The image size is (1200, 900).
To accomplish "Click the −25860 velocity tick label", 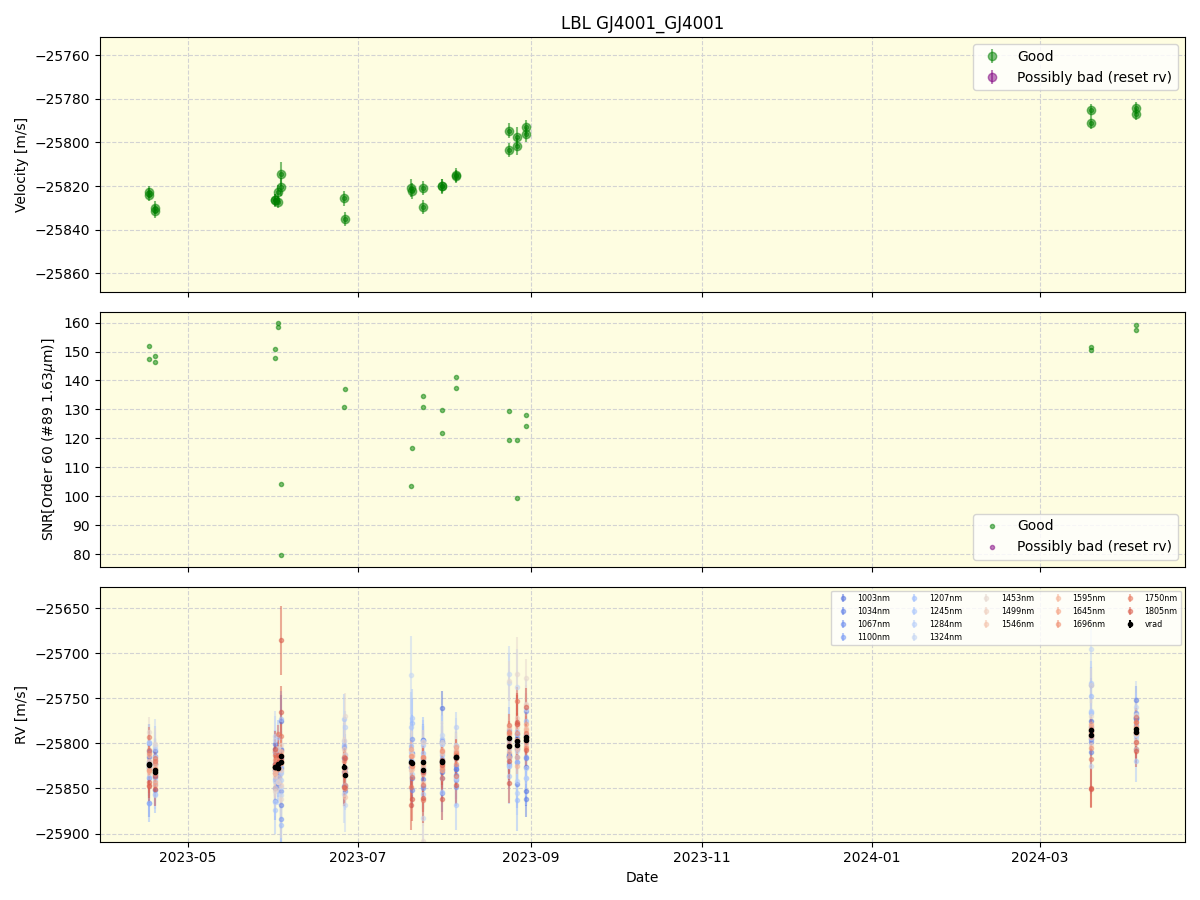I will [62, 274].
